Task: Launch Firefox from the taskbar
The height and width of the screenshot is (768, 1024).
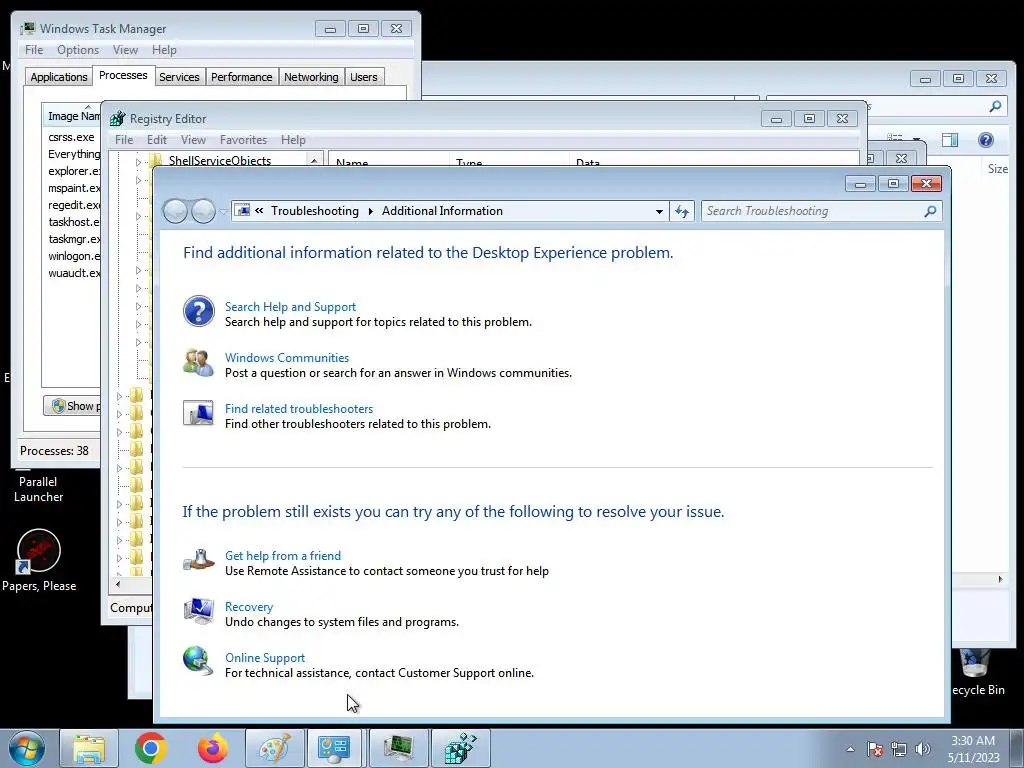Action: coord(213,748)
